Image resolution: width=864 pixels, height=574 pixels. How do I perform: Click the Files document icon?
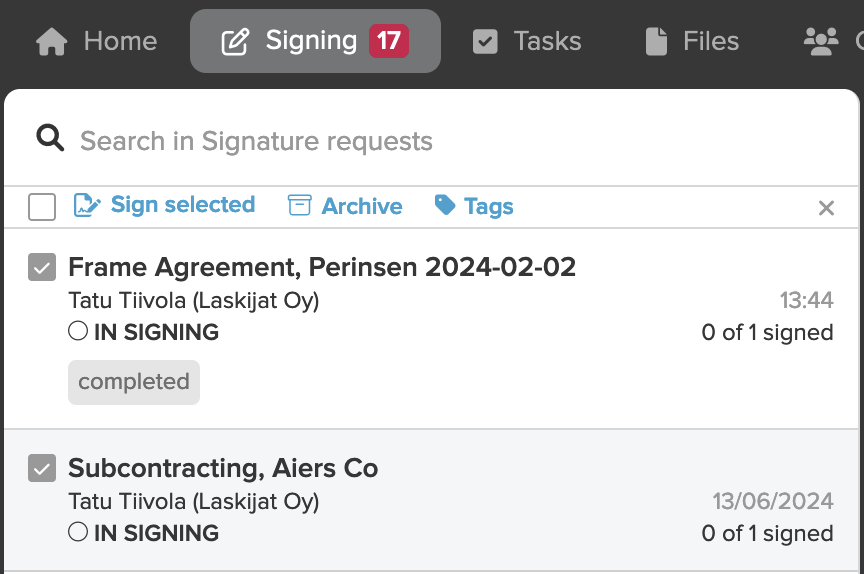pos(656,42)
